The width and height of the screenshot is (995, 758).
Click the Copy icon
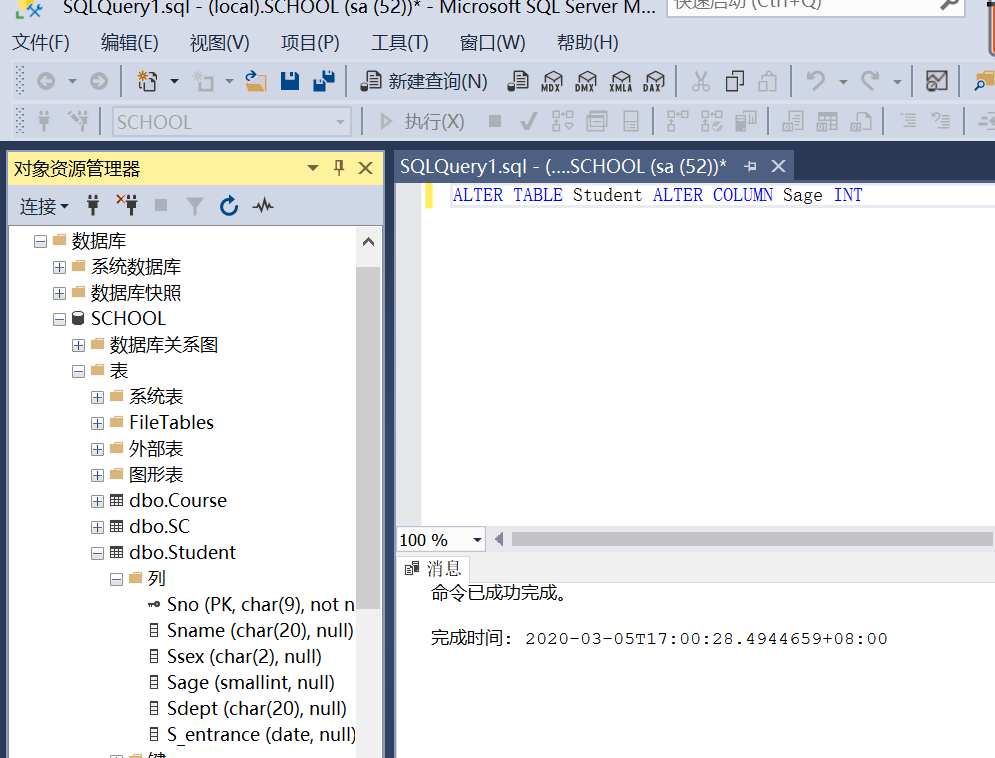pos(734,81)
